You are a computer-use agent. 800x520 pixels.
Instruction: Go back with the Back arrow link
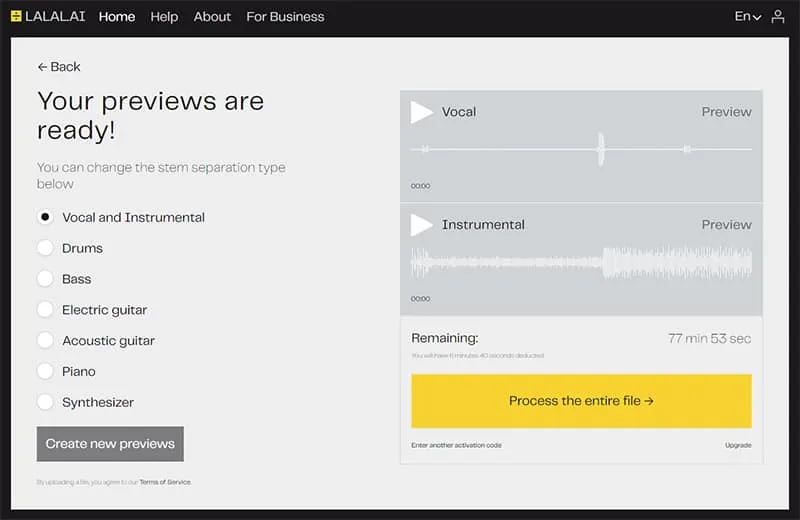[x=59, y=67]
